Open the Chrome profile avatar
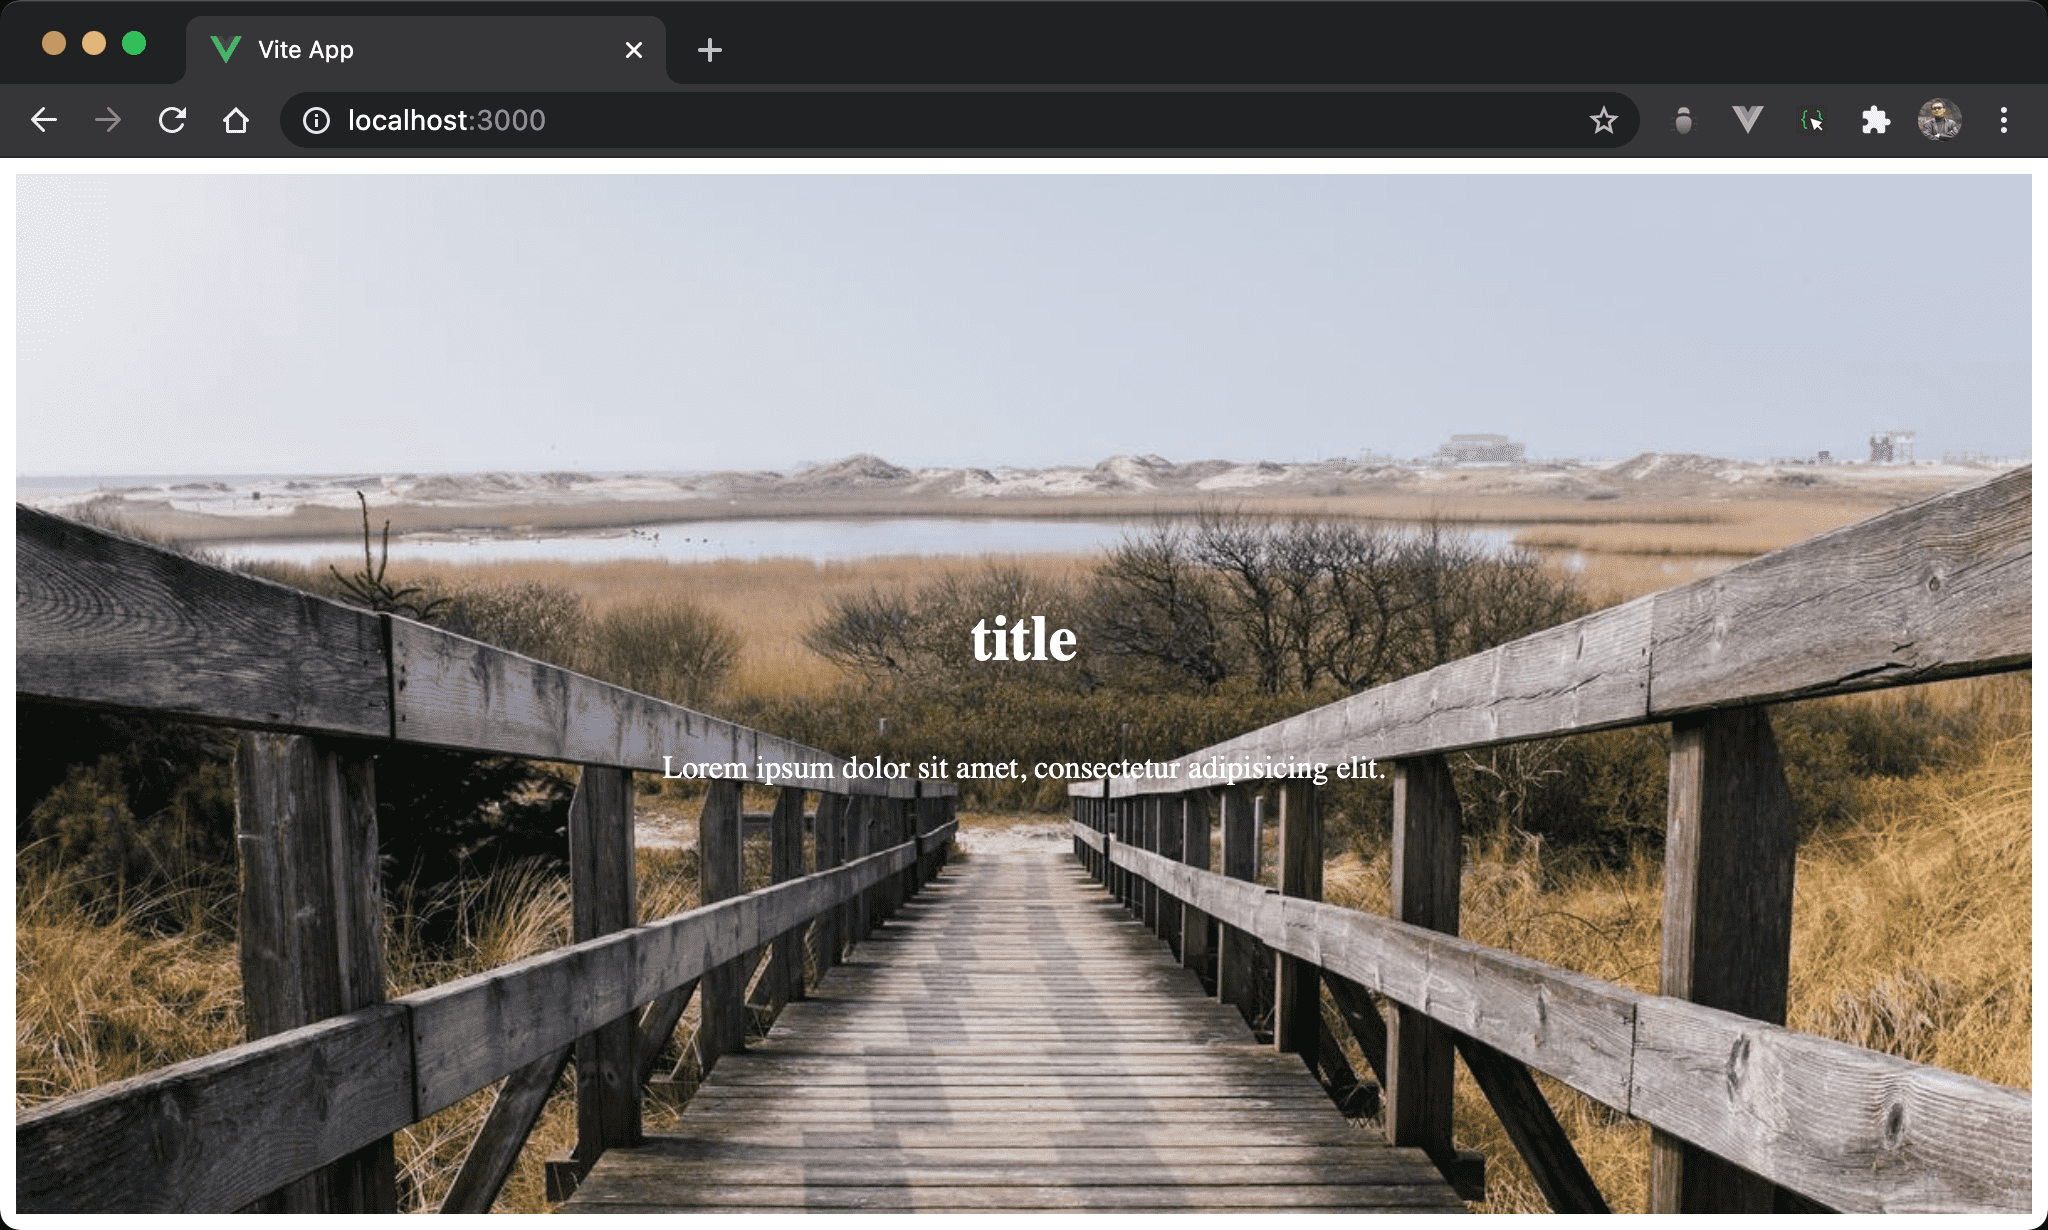Viewport: 2048px width, 1230px height. coord(1939,121)
